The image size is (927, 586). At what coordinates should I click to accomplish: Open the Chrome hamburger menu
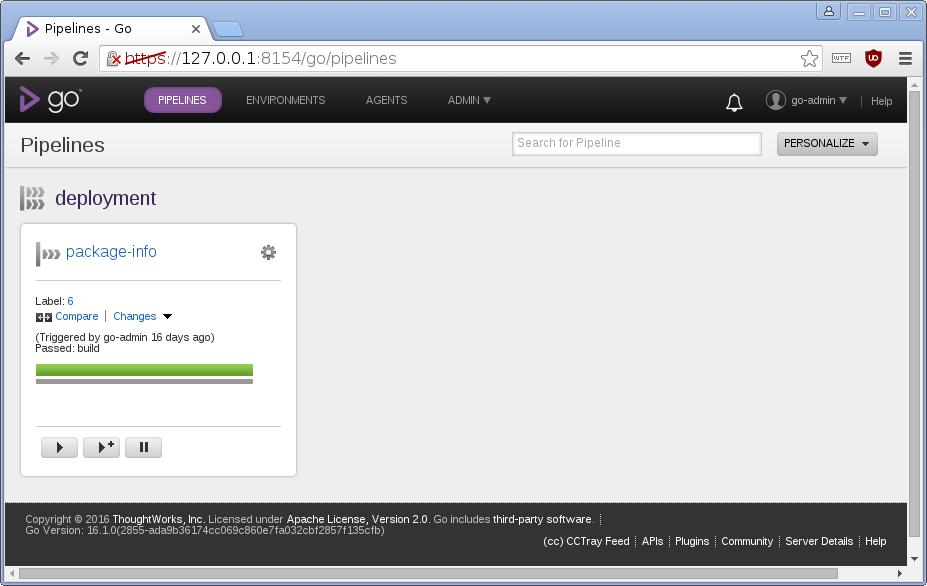[905, 58]
